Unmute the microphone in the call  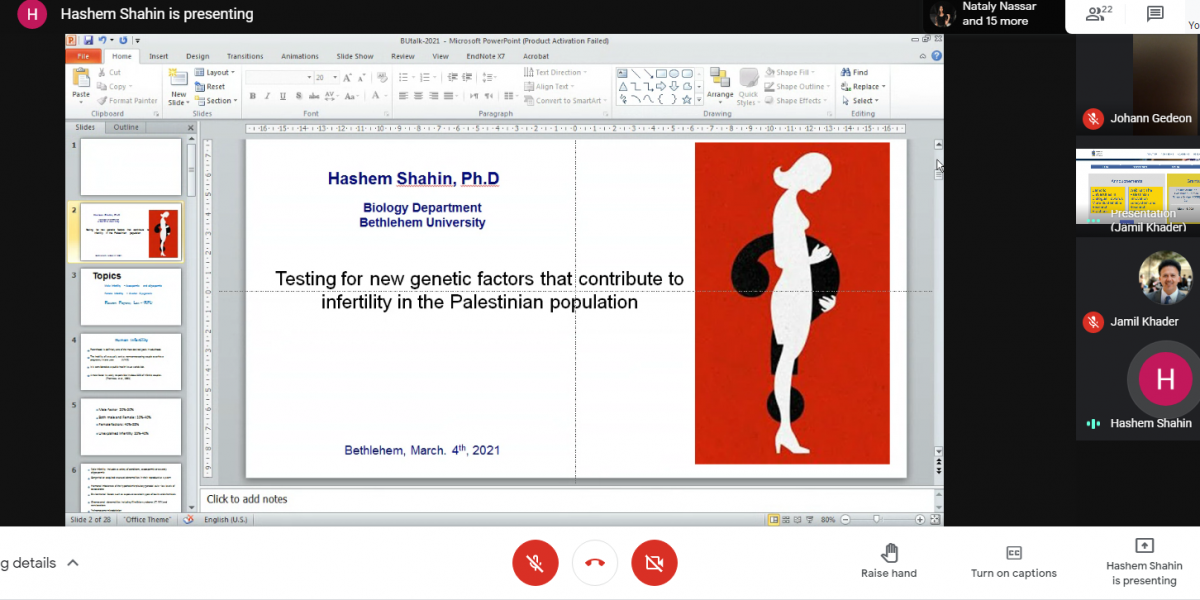535,564
